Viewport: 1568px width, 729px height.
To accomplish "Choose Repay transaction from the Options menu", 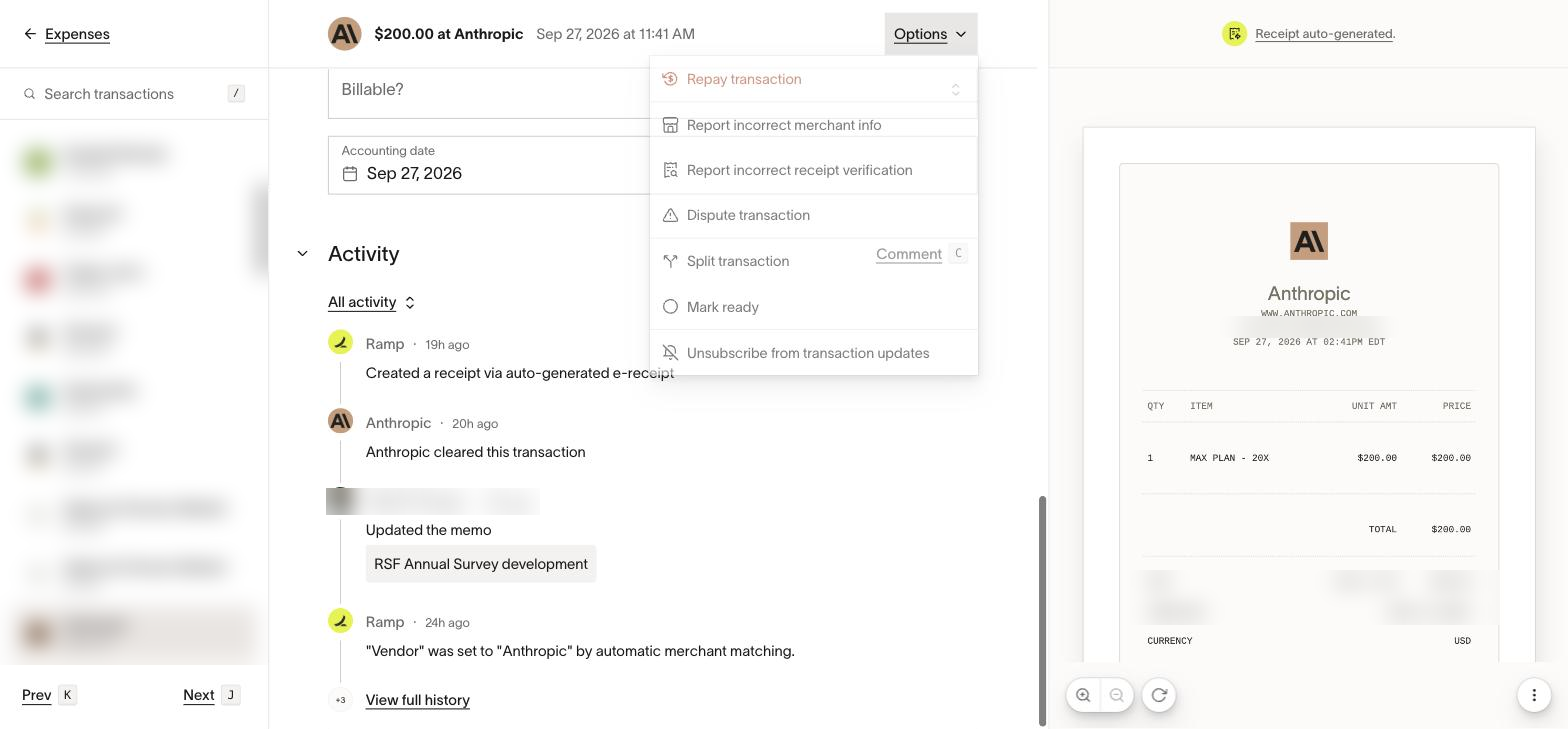I will (813, 79).
